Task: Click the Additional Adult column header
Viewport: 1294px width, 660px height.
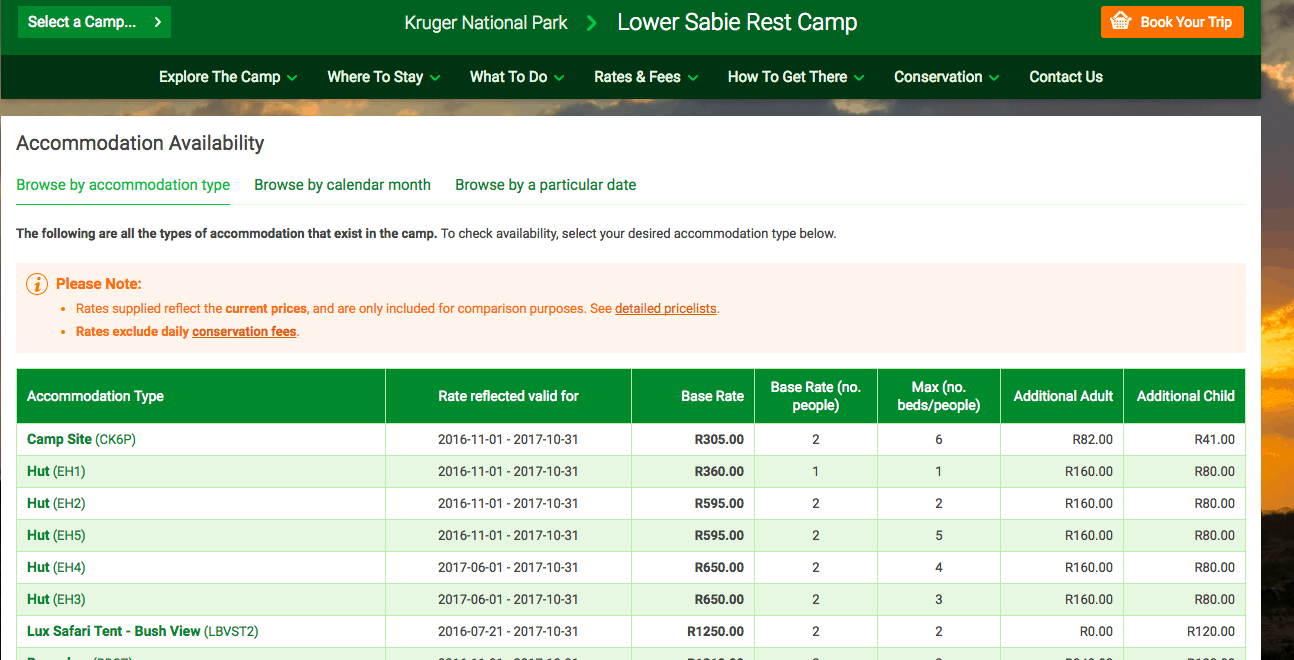Action: [1063, 396]
